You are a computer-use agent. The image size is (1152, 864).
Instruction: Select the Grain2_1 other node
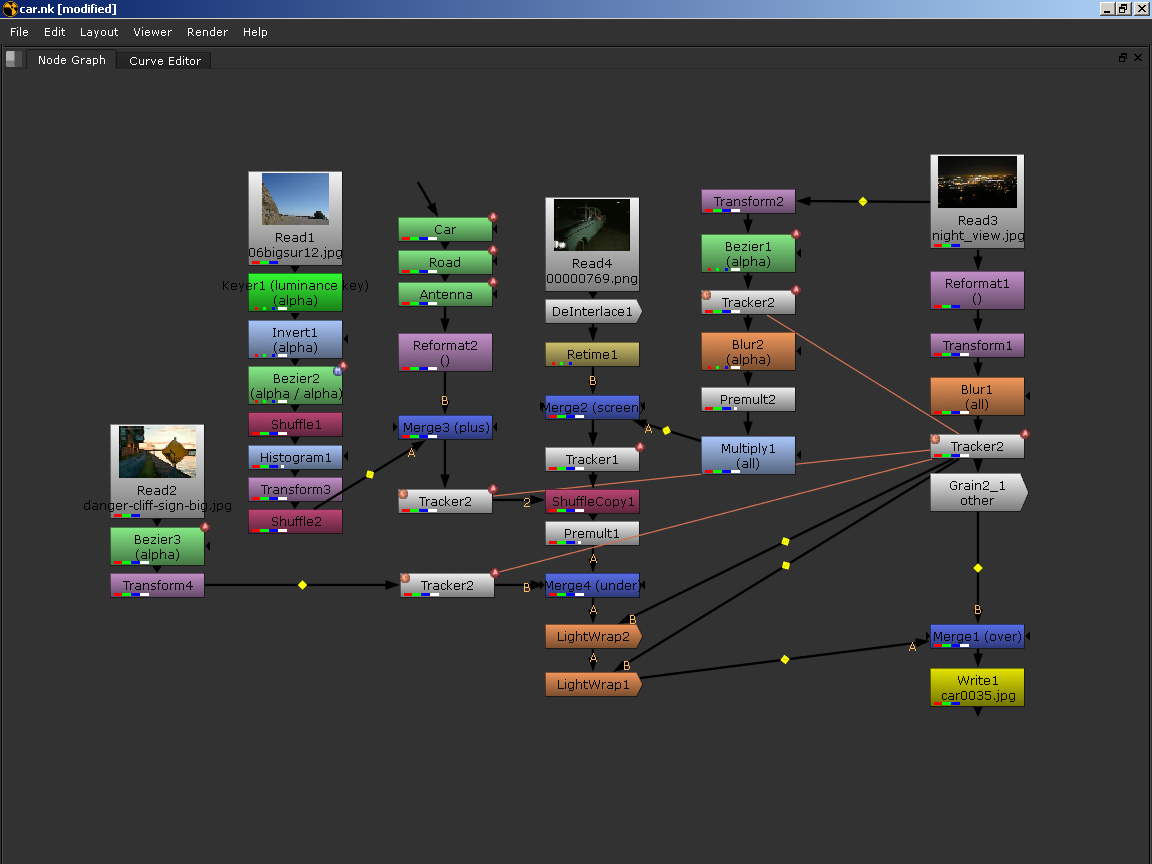[979, 492]
